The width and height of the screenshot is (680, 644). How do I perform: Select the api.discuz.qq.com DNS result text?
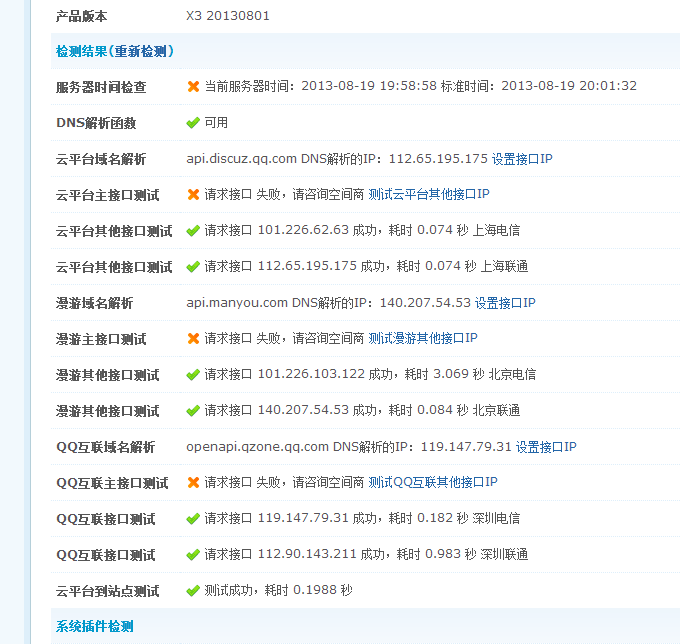pyautogui.click(x=337, y=159)
